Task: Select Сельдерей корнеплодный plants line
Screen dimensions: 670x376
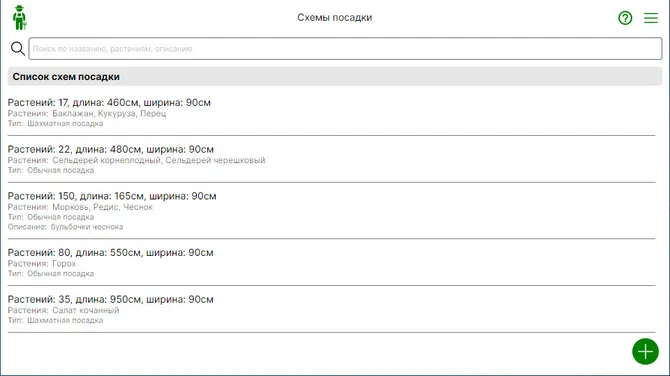Action: (136, 160)
